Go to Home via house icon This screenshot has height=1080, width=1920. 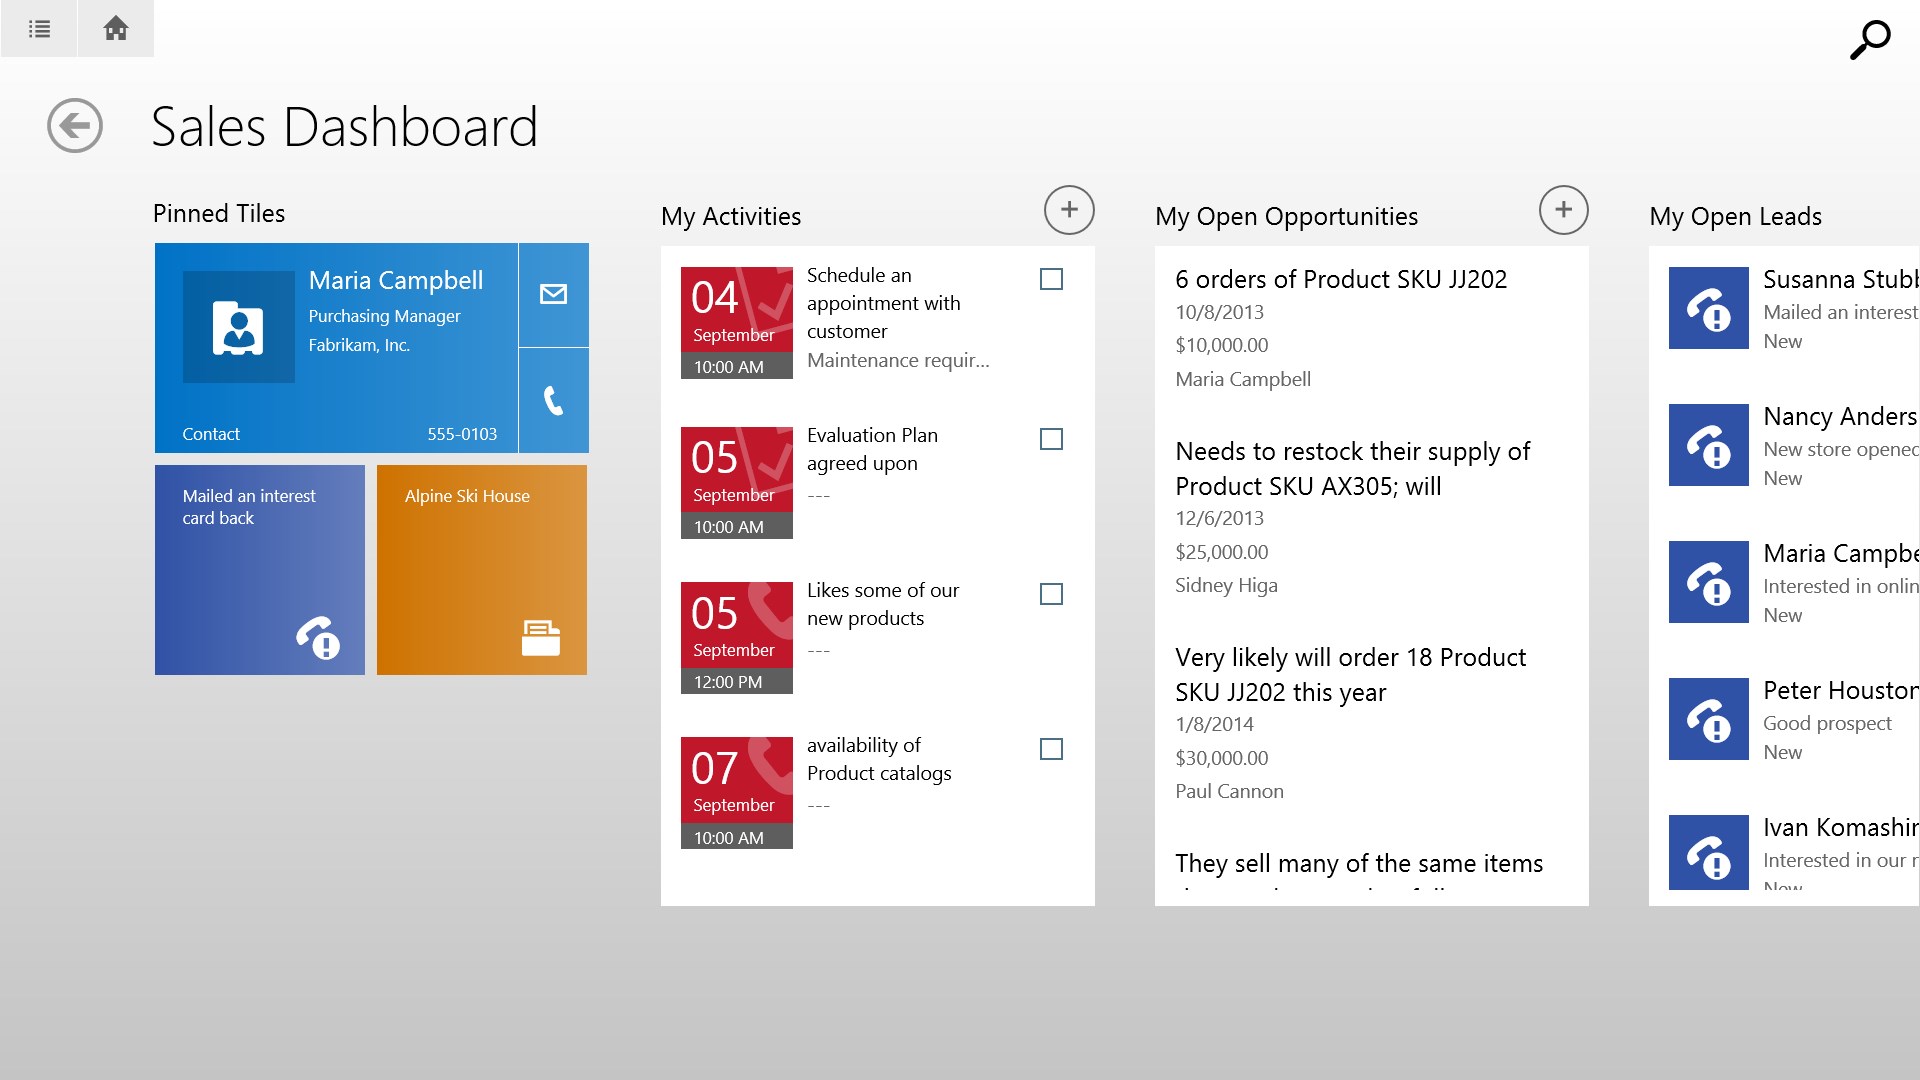click(x=116, y=29)
